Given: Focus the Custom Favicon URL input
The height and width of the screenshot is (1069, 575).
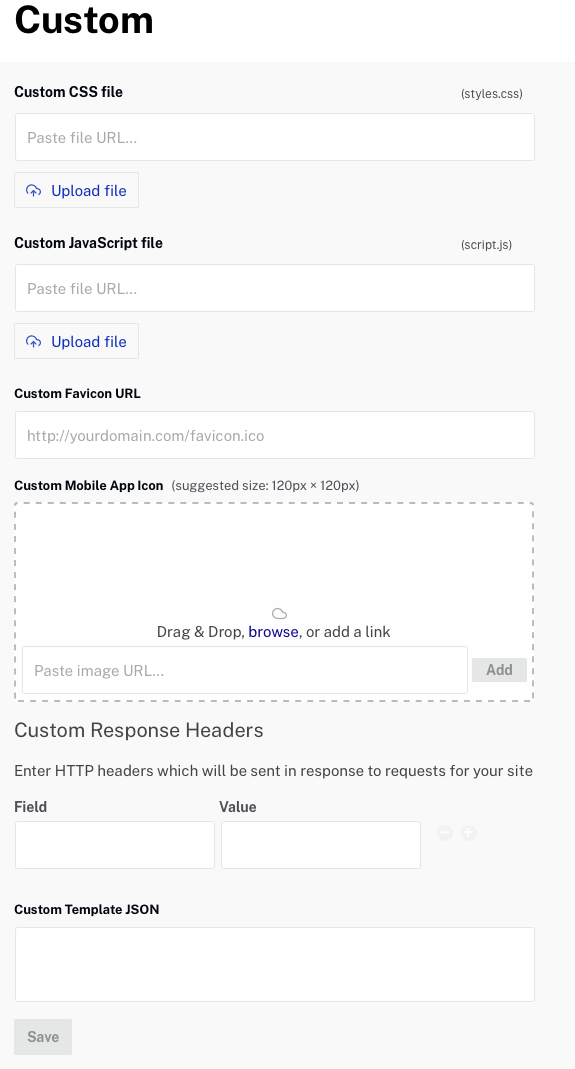Looking at the screenshot, I should (275, 435).
